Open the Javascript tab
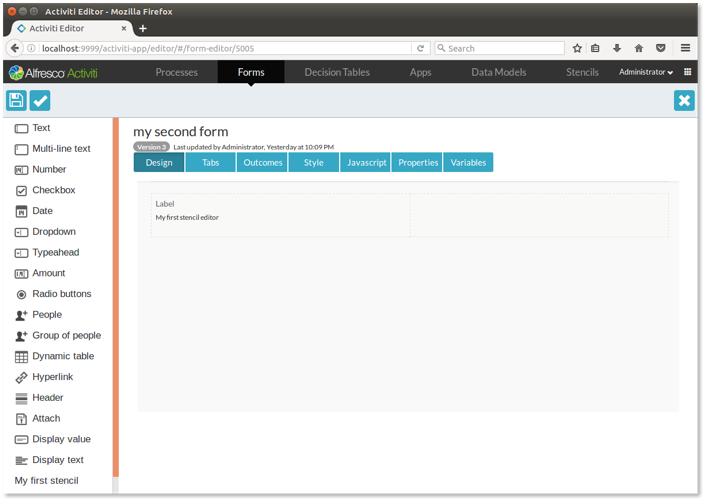The height and width of the screenshot is (499, 703). coord(366,162)
